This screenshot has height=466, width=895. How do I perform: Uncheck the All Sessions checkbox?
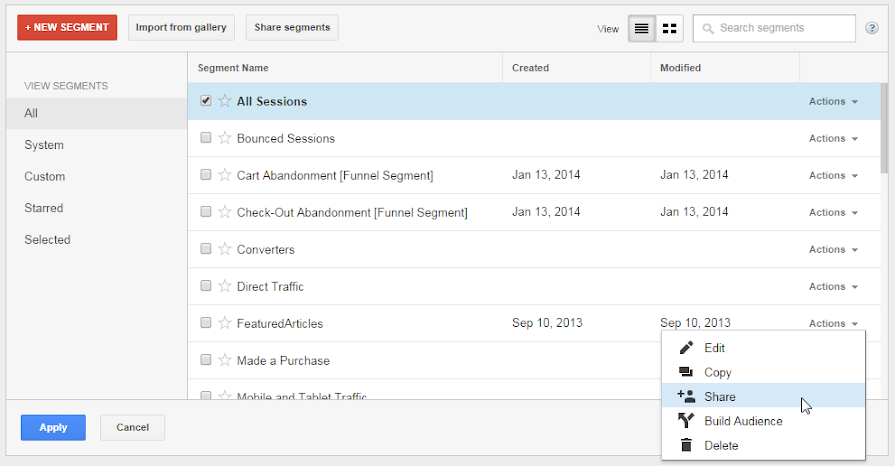click(206, 101)
